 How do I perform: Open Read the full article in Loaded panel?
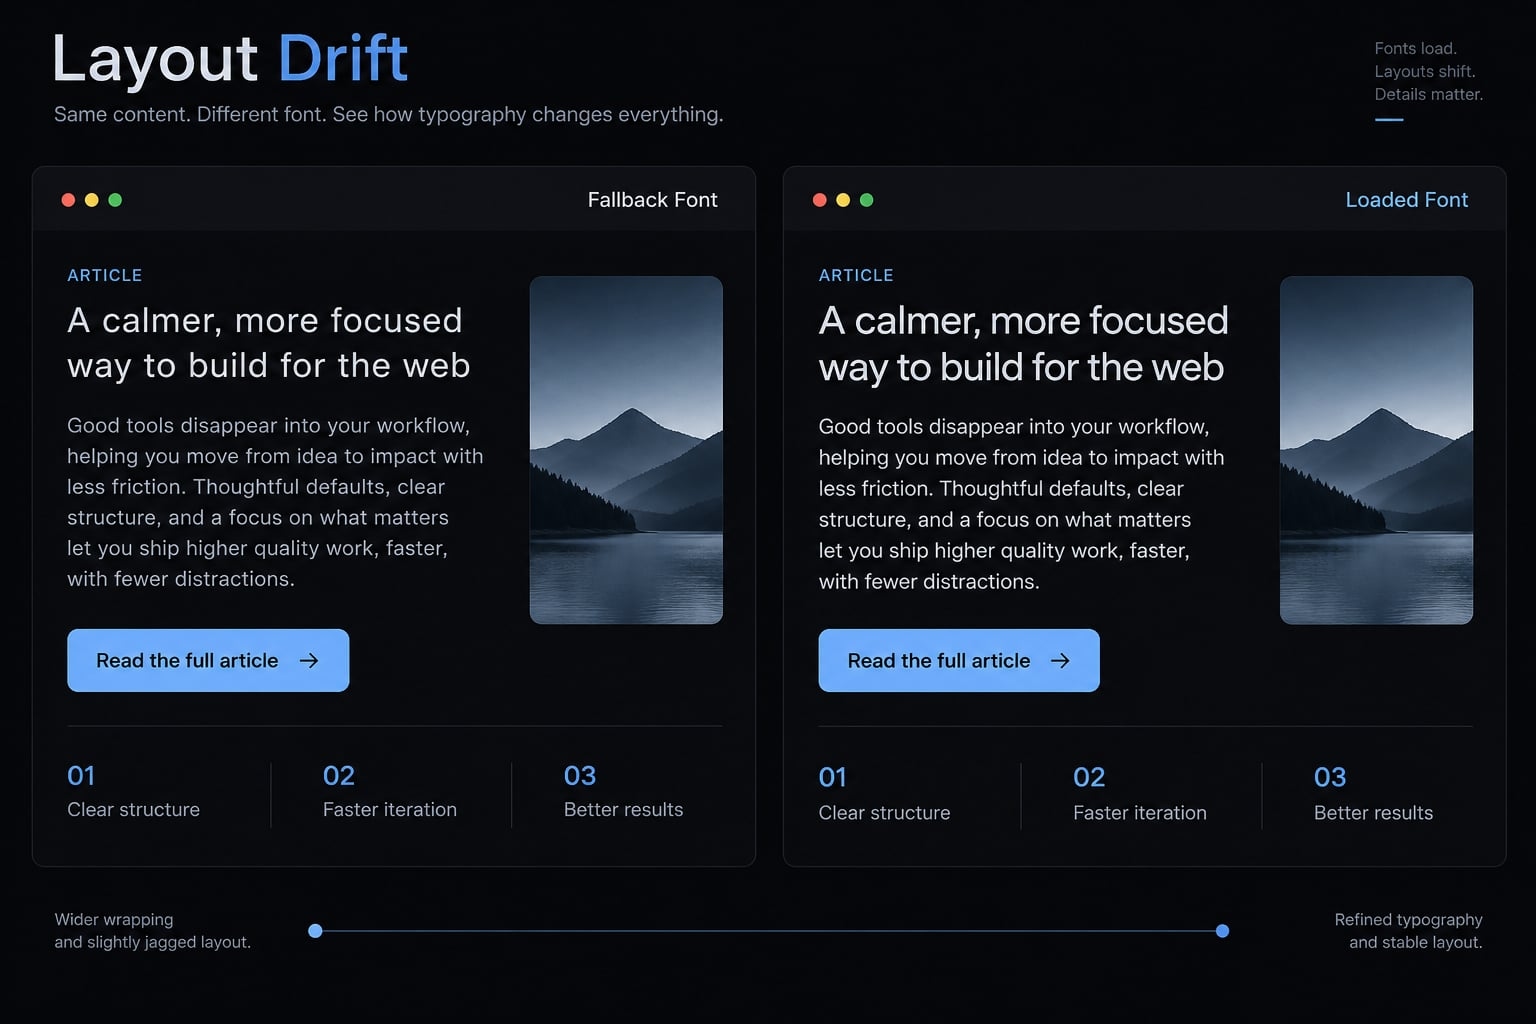(959, 660)
